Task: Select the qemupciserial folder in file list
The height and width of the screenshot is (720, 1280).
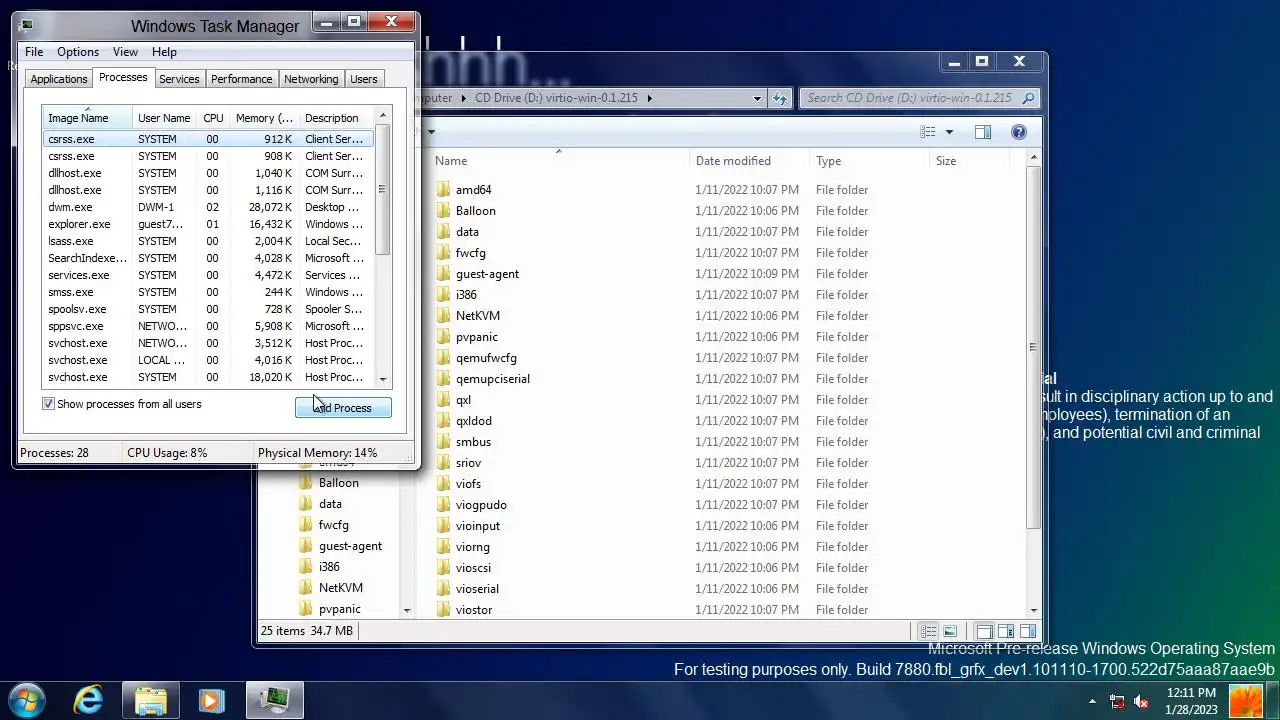Action: click(x=492, y=379)
